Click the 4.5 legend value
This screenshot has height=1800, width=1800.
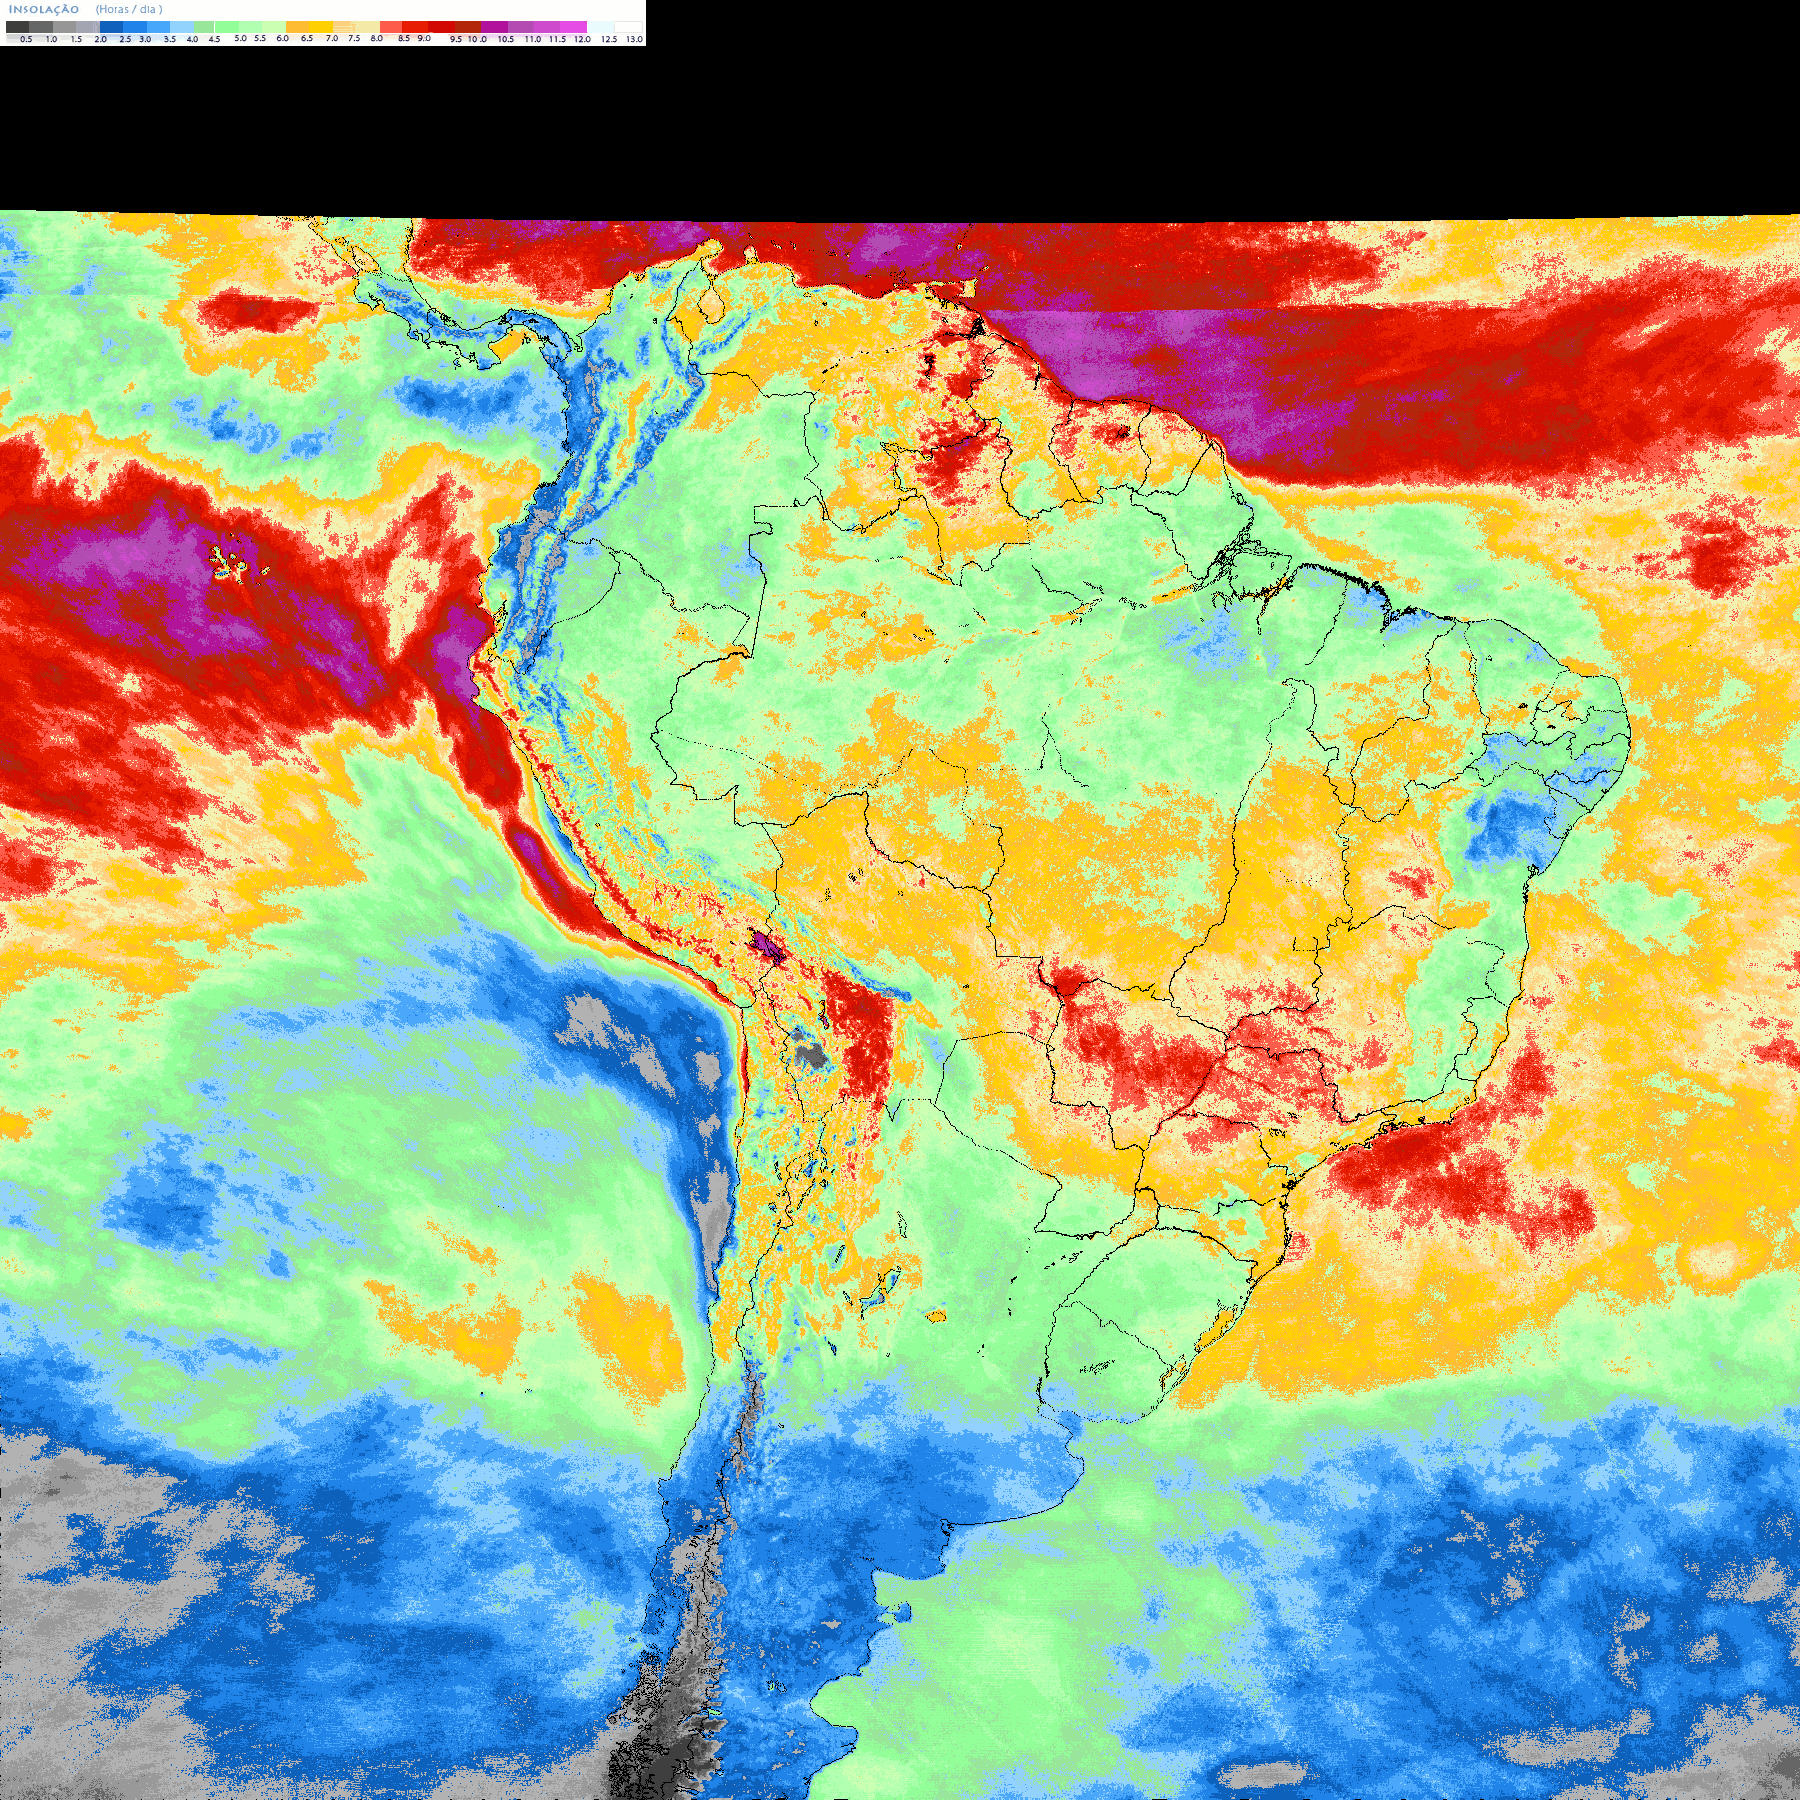tap(214, 39)
